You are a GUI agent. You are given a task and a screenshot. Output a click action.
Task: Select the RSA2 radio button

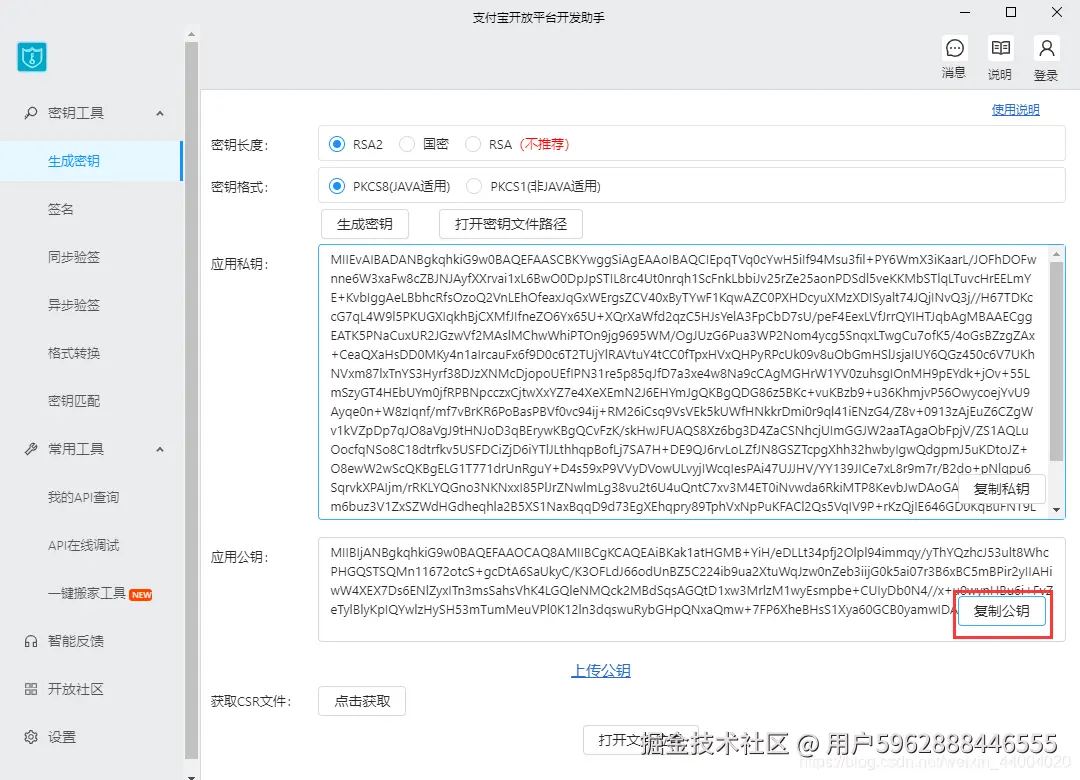point(337,144)
